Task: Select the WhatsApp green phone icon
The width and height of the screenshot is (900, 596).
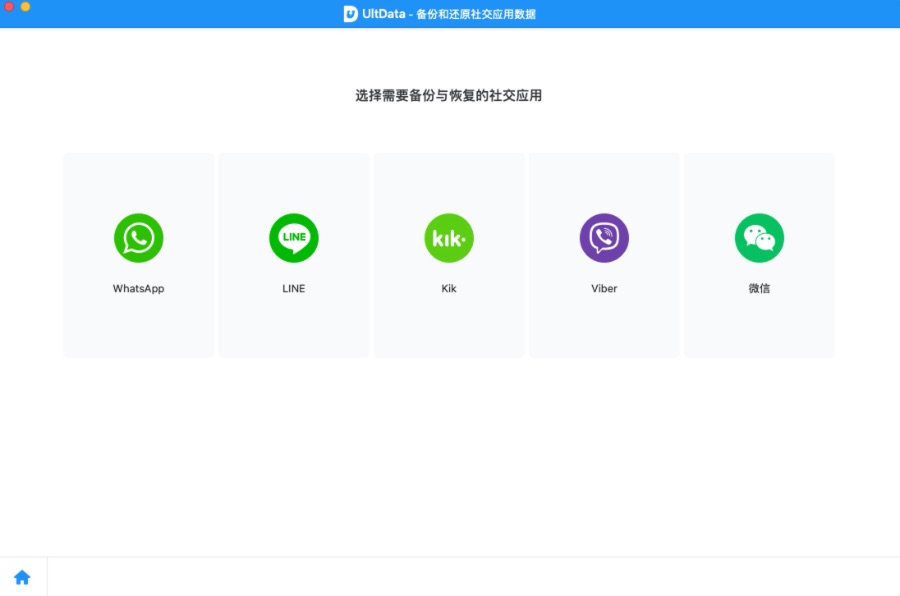Action: point(138,238)
